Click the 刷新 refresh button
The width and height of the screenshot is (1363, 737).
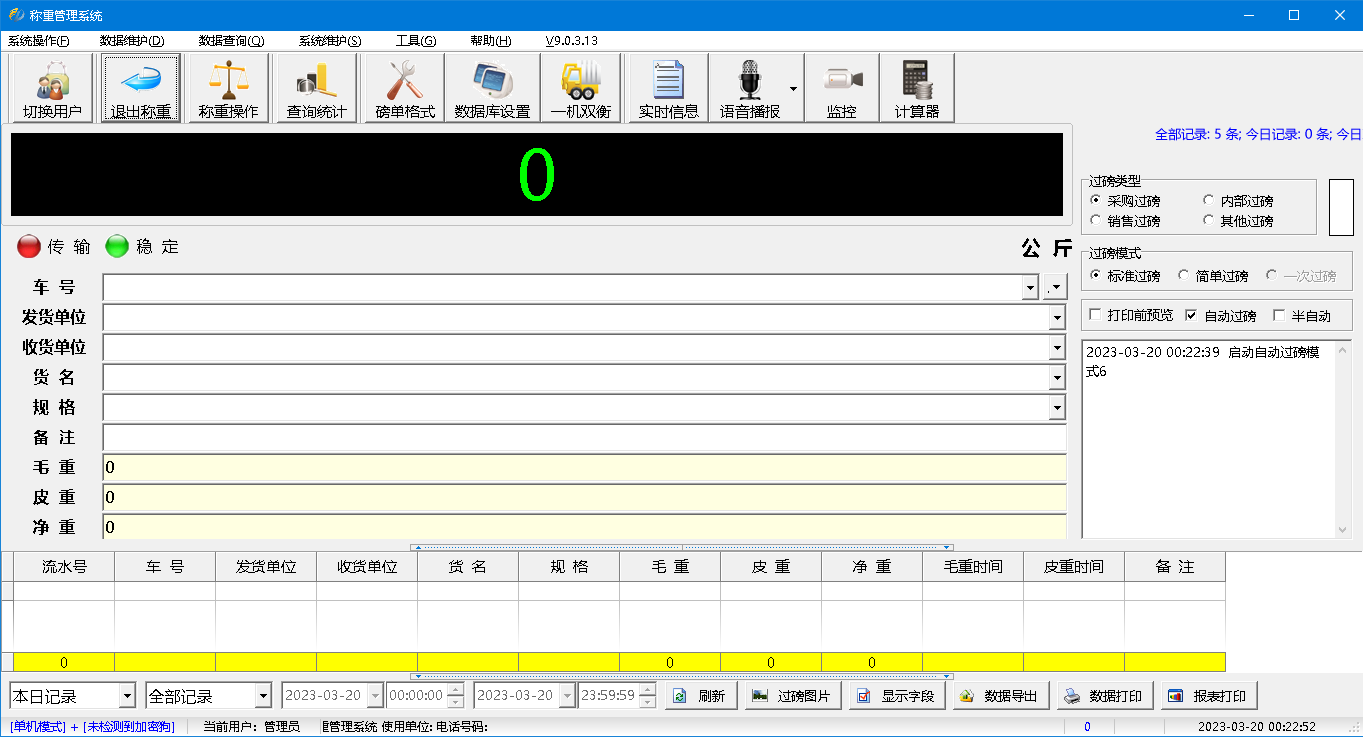point(701,696)
